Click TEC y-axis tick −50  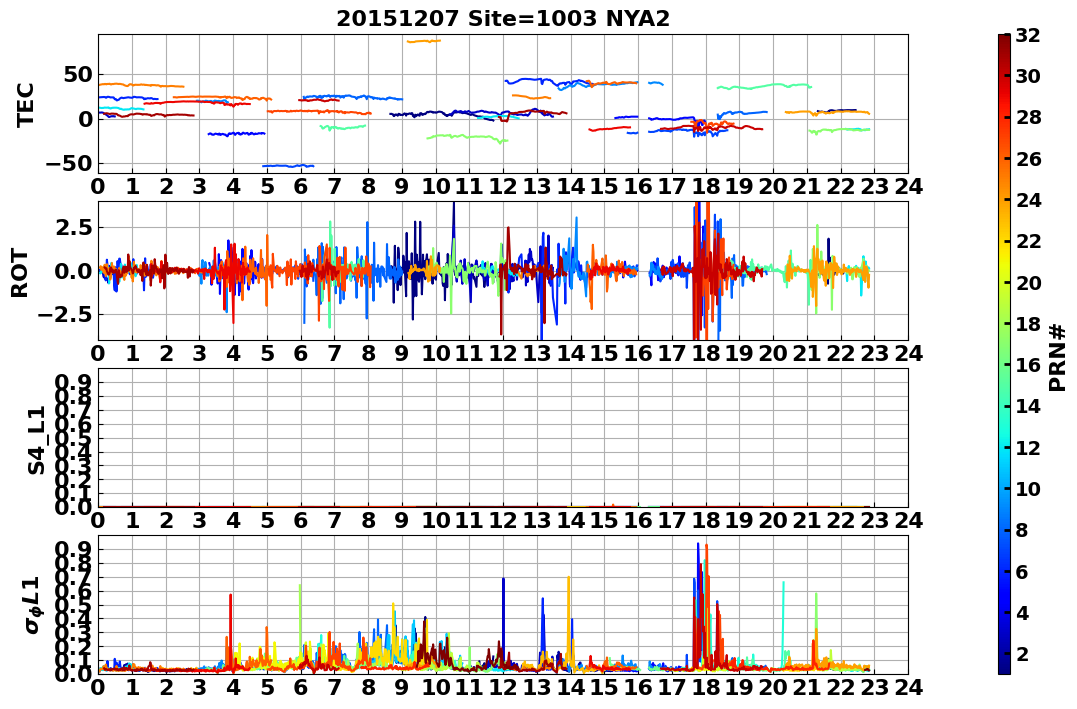69,164
